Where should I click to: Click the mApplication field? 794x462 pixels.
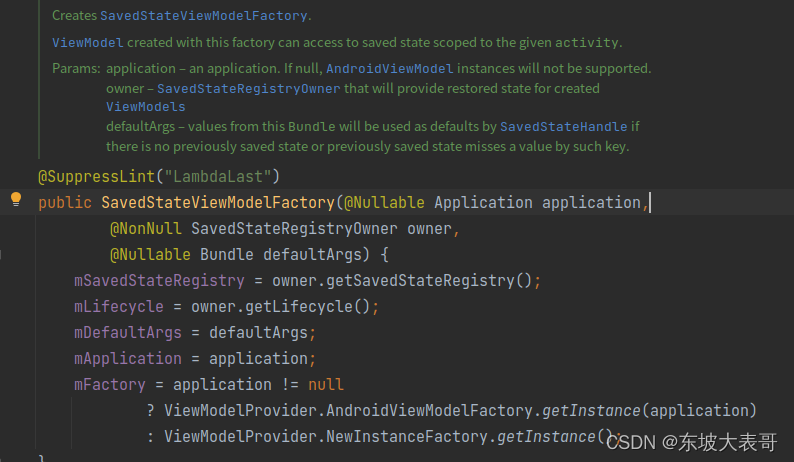(x=128, y=359)
